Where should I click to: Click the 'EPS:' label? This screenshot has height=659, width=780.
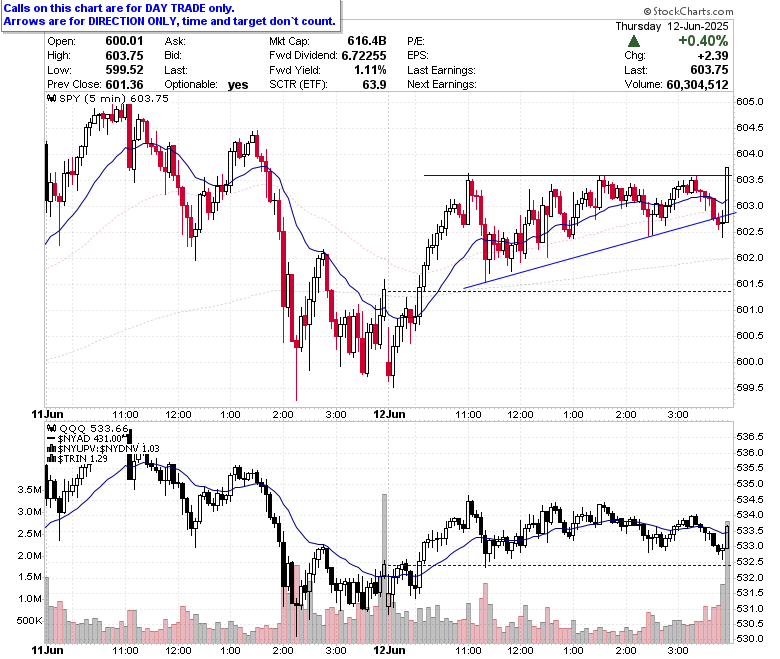[418, 55]
